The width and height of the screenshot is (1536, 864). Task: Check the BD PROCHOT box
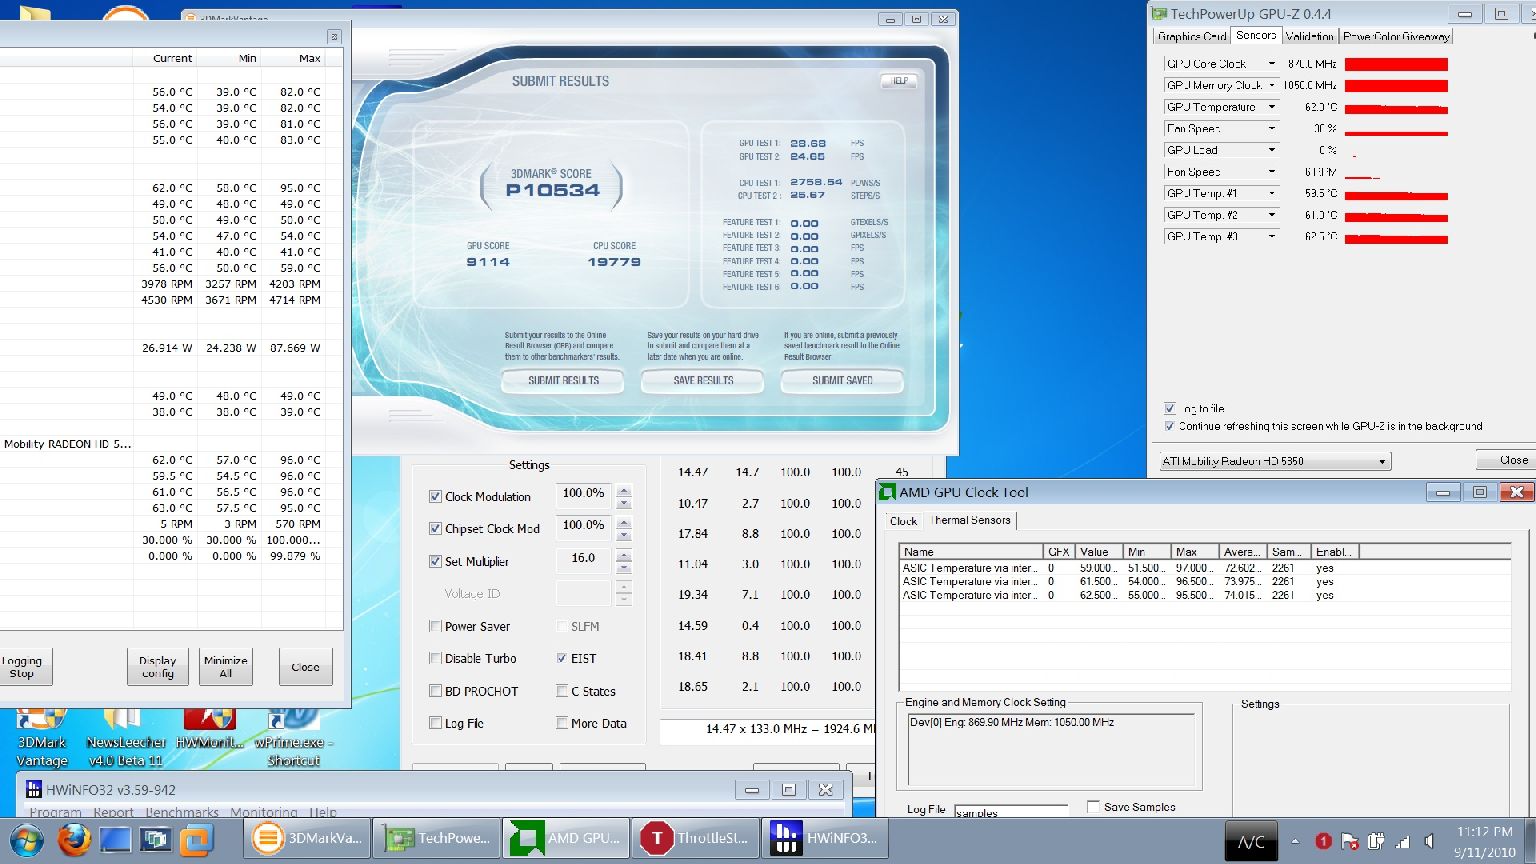435,691
